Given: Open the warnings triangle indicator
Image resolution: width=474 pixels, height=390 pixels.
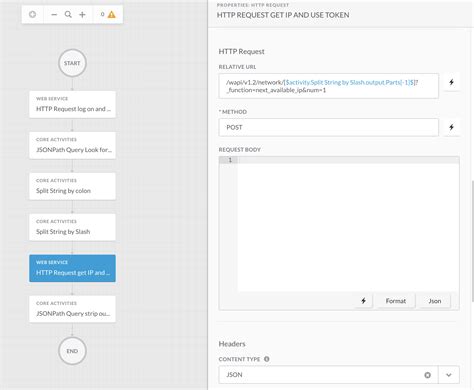Looking at the screenshot, I should pyautogui.click(x=112, y=14).
